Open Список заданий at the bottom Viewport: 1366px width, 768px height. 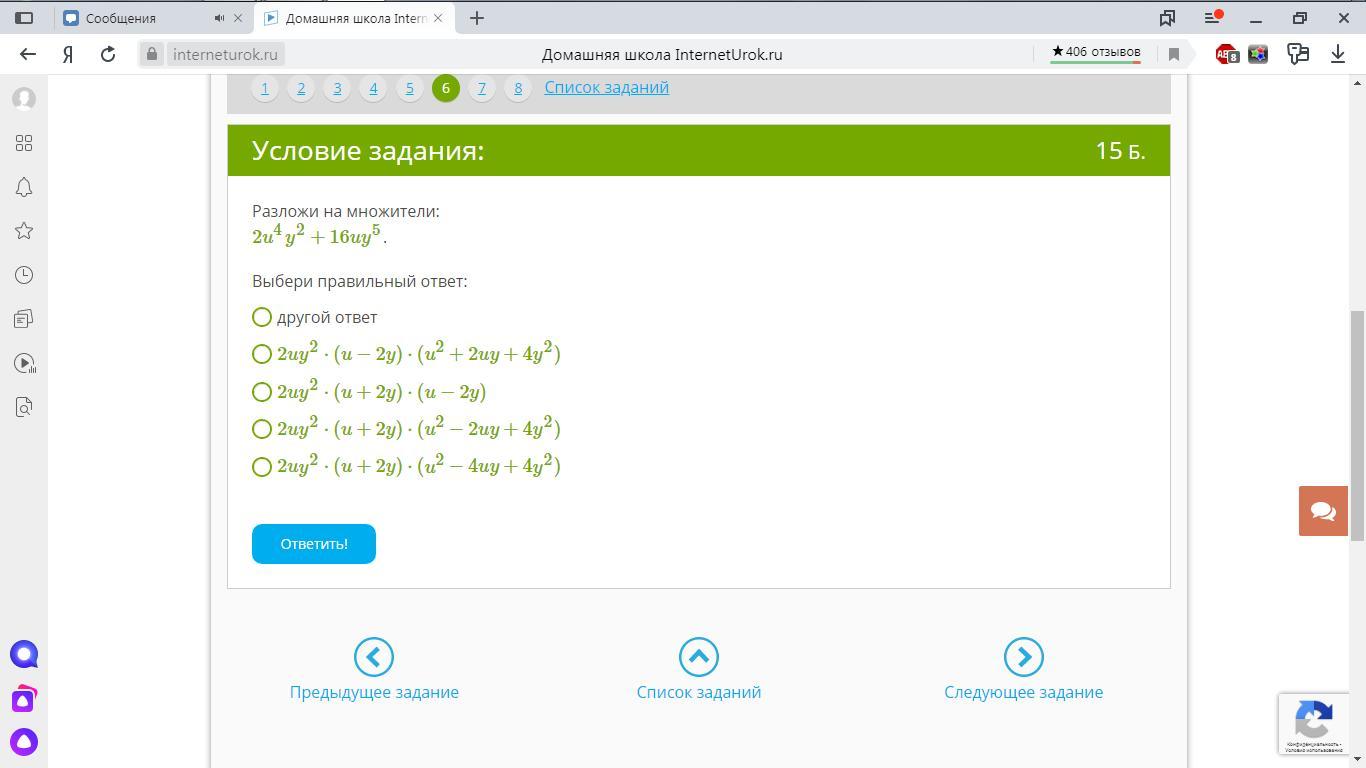click(x=699, y=669)
